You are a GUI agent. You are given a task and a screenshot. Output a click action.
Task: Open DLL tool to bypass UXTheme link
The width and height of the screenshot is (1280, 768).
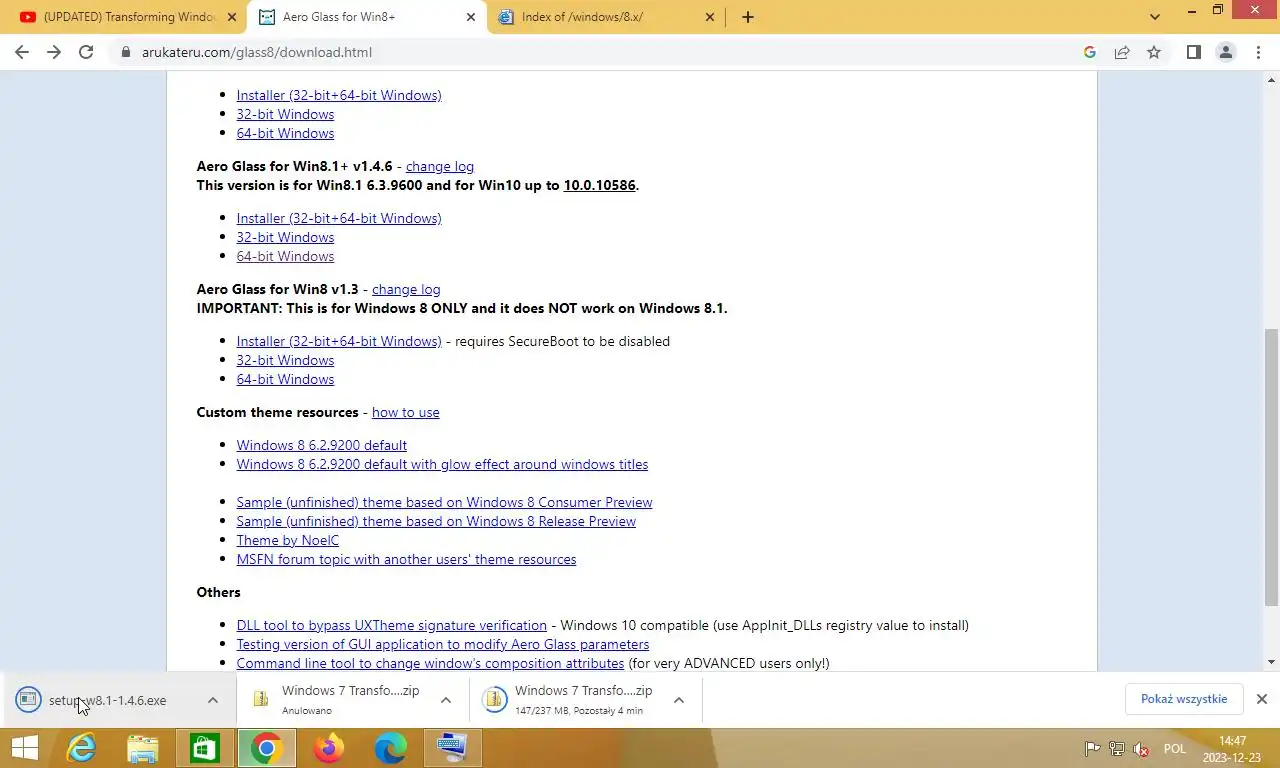(x=392, y=625)
